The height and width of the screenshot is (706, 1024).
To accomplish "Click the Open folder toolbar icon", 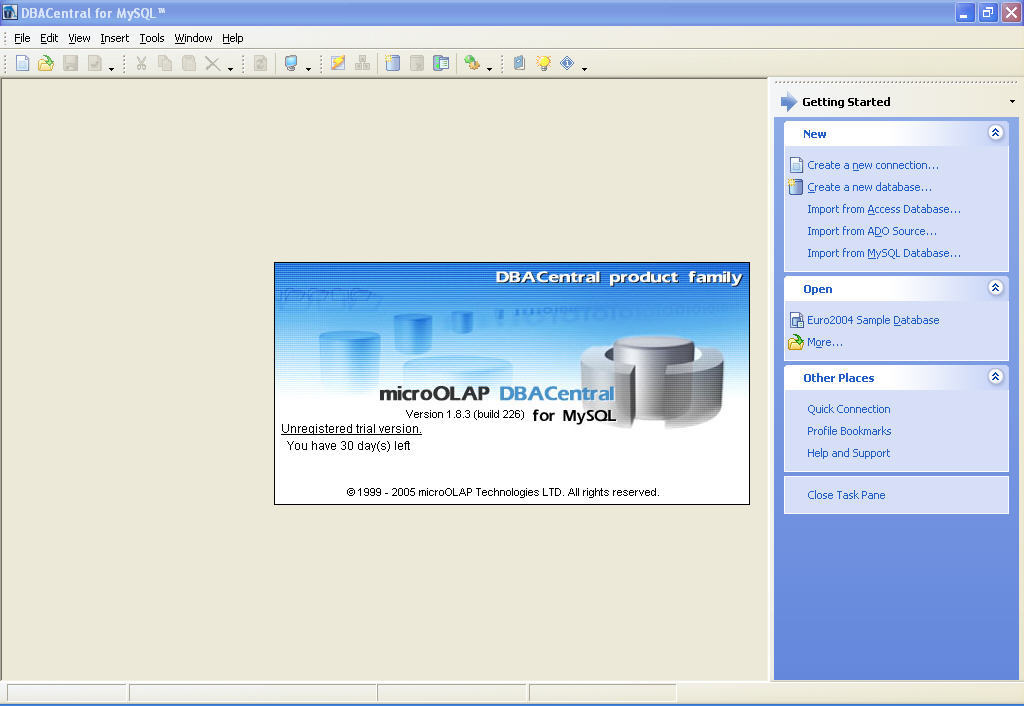I will pyautogui.click(x=46, y=63).
